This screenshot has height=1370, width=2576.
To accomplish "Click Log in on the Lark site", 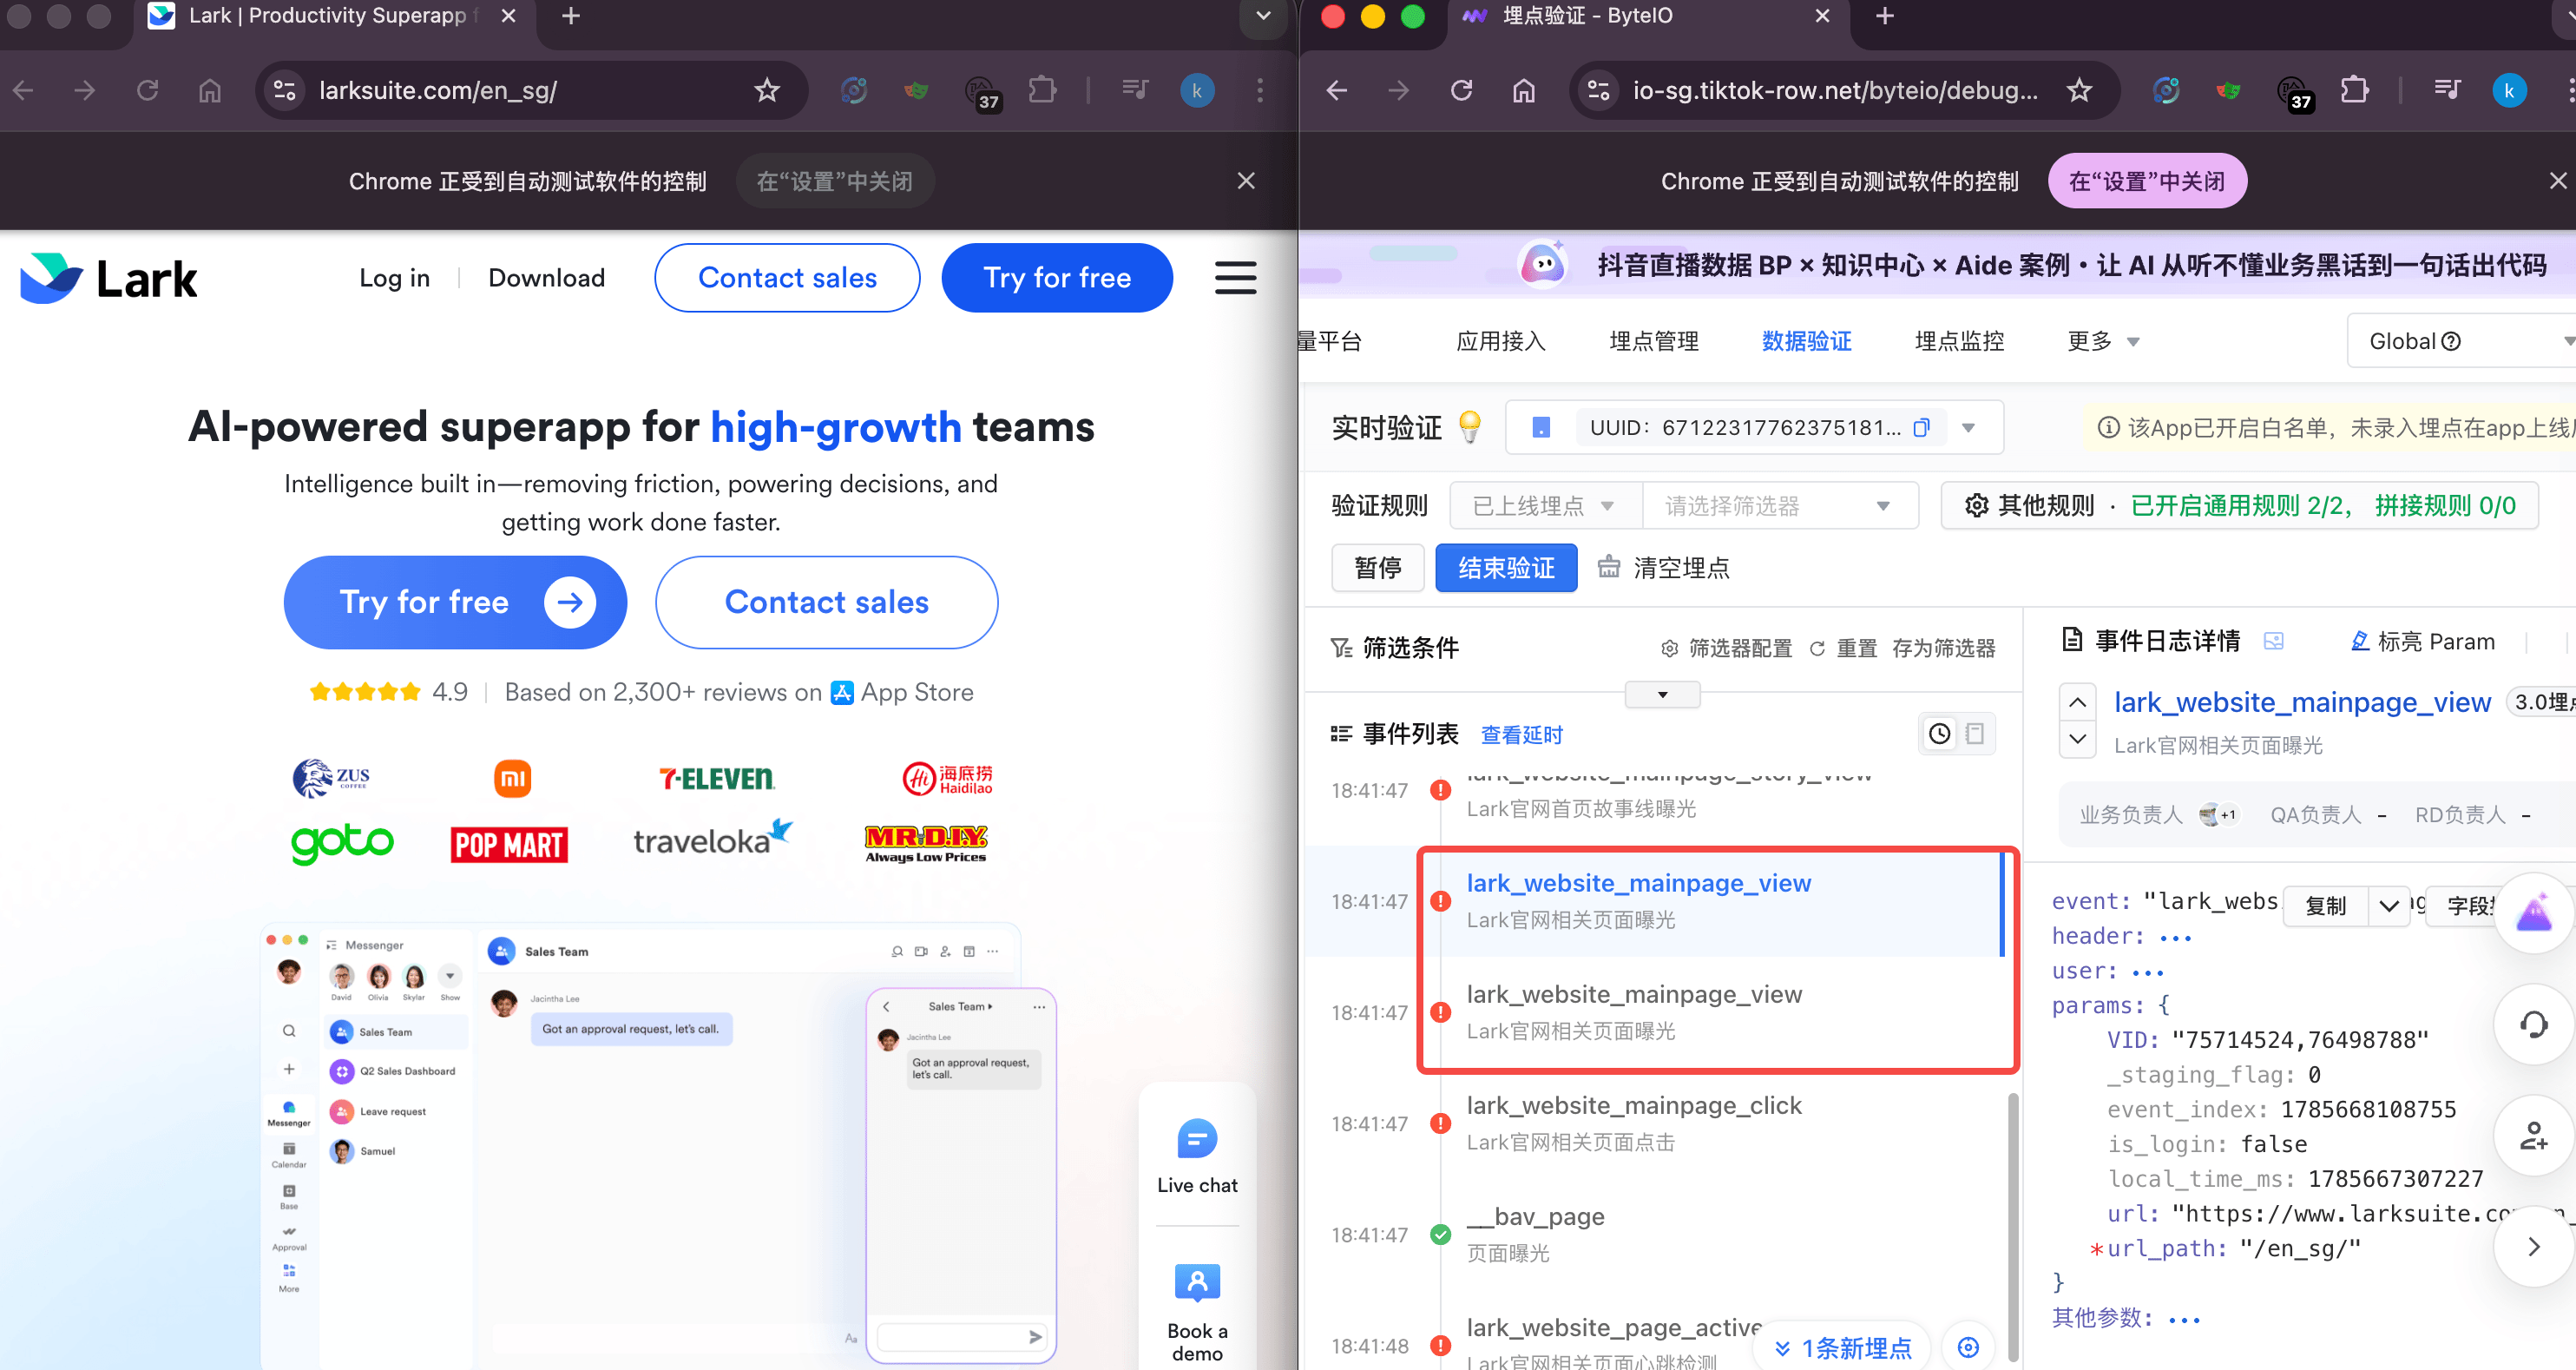I will 394,278.
